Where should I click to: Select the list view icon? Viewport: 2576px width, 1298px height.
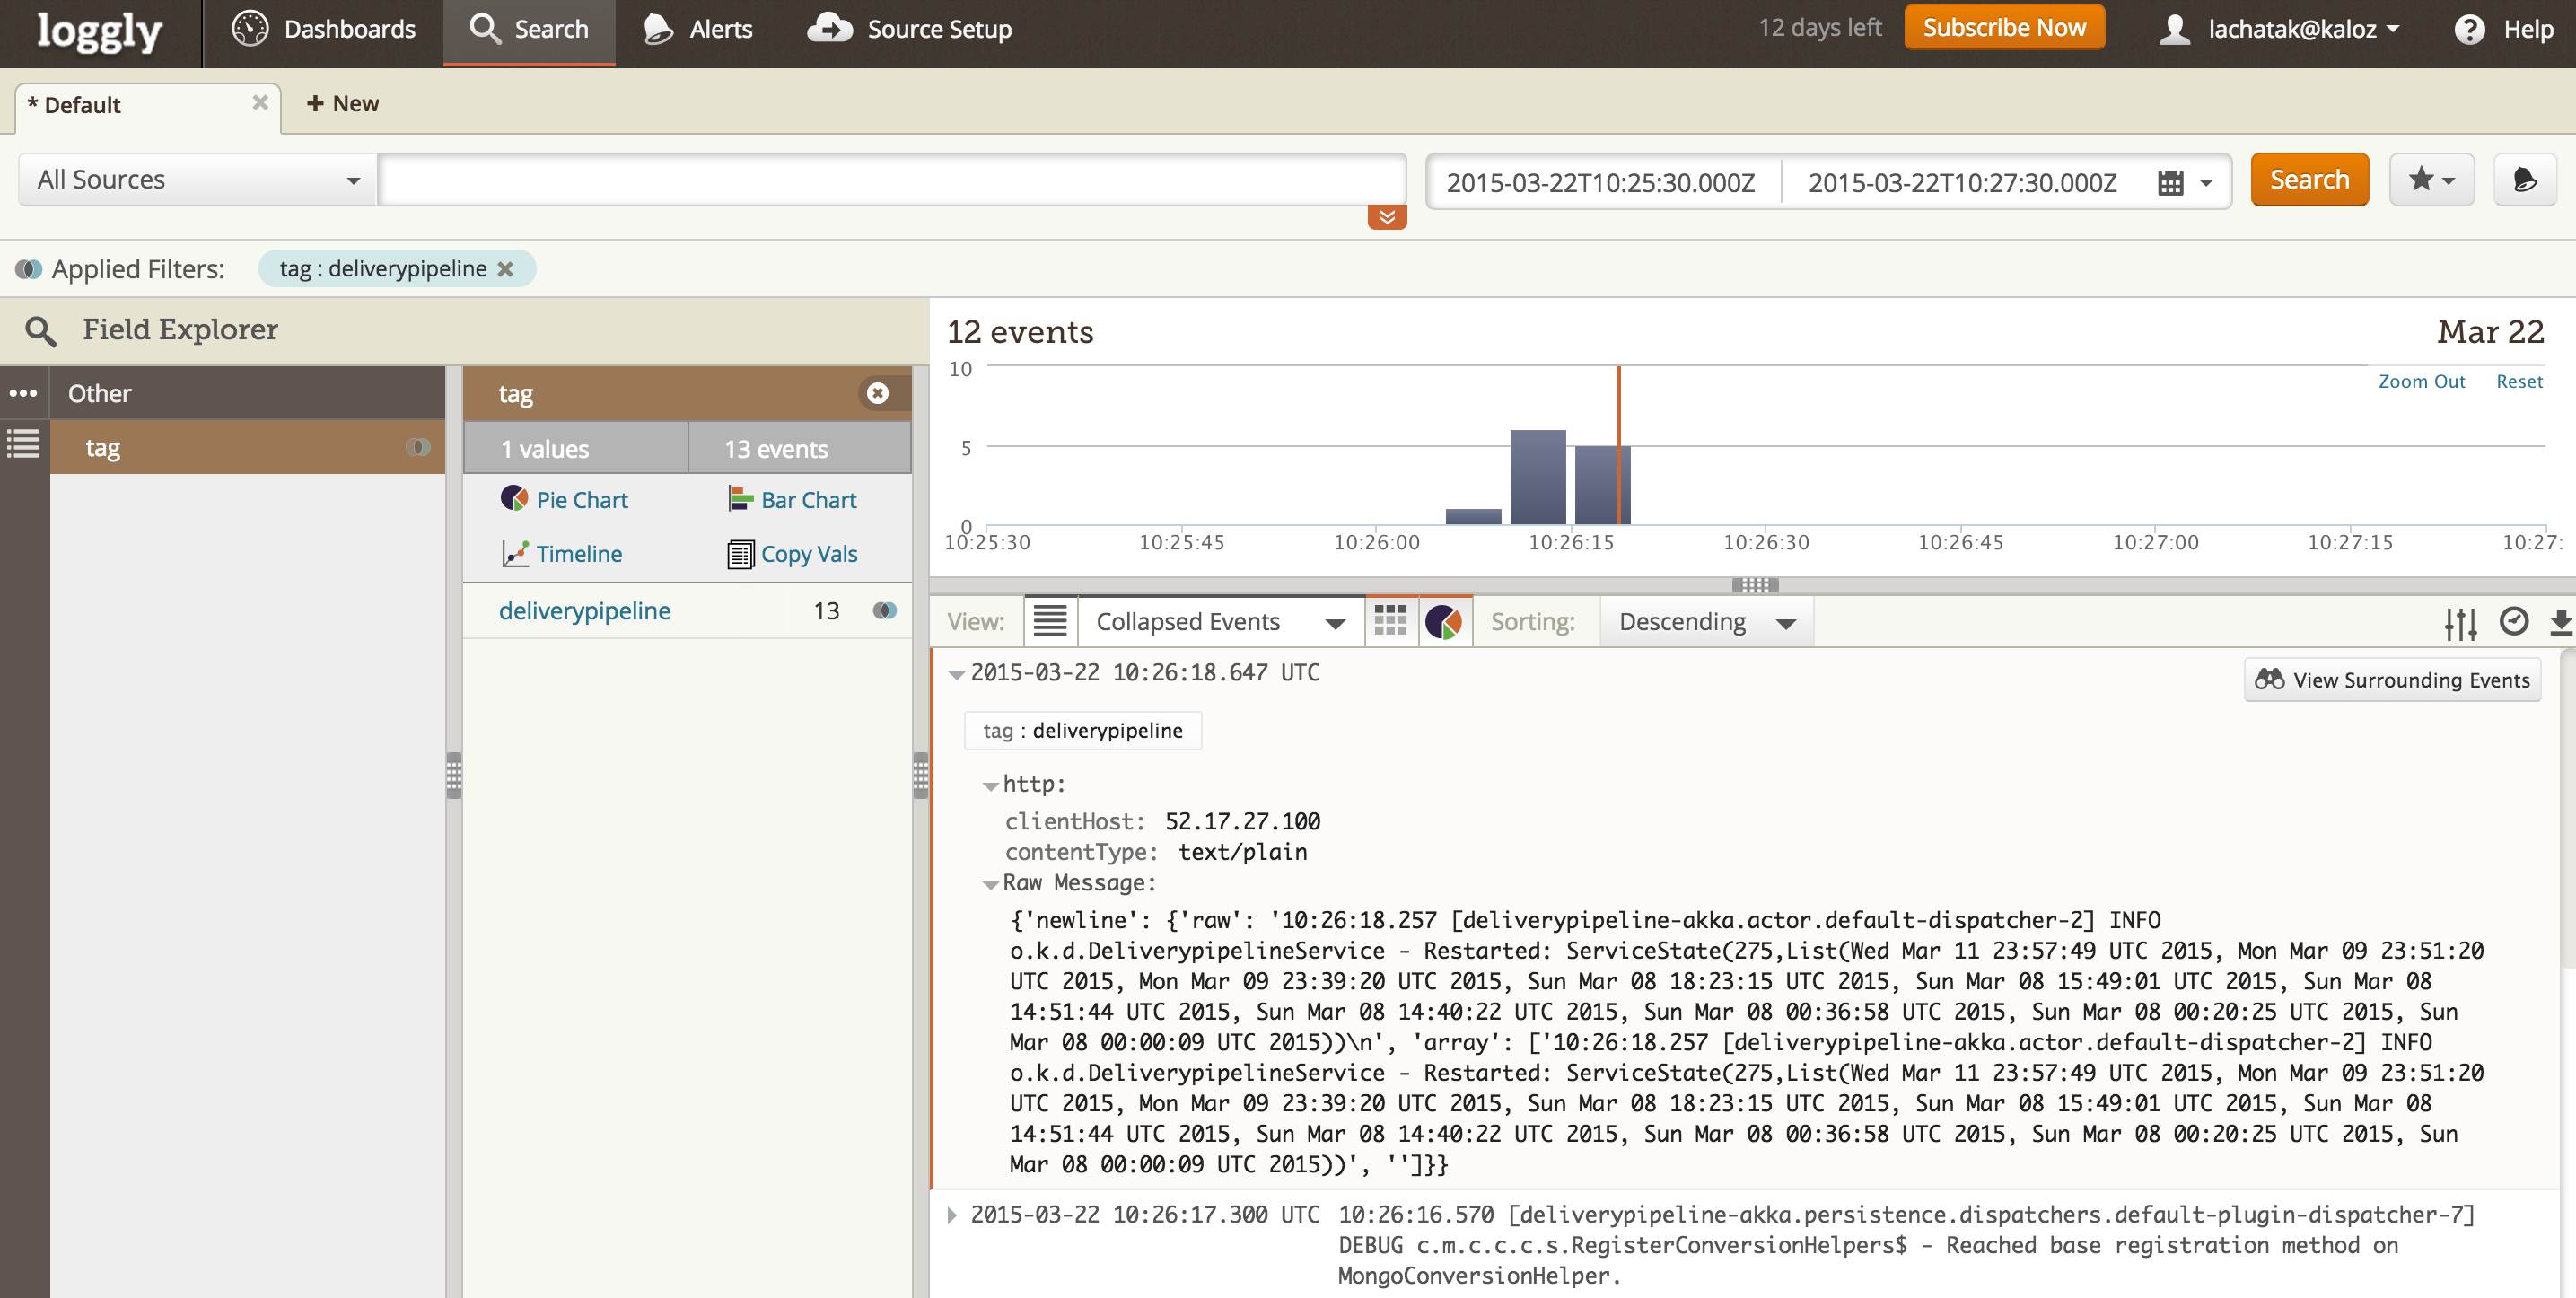(x=1050, y=621)
